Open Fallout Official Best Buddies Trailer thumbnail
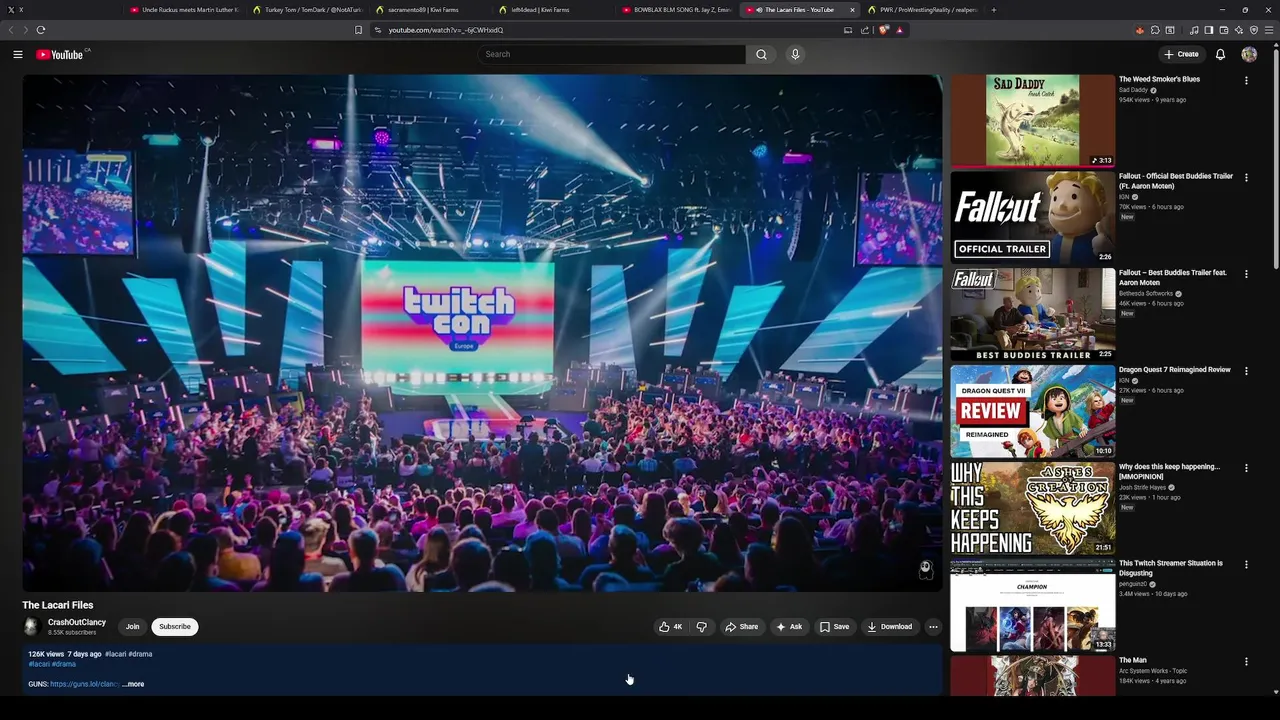Image resolution: width=1280 pixels, height=720 pixels. coord(1032,217)
